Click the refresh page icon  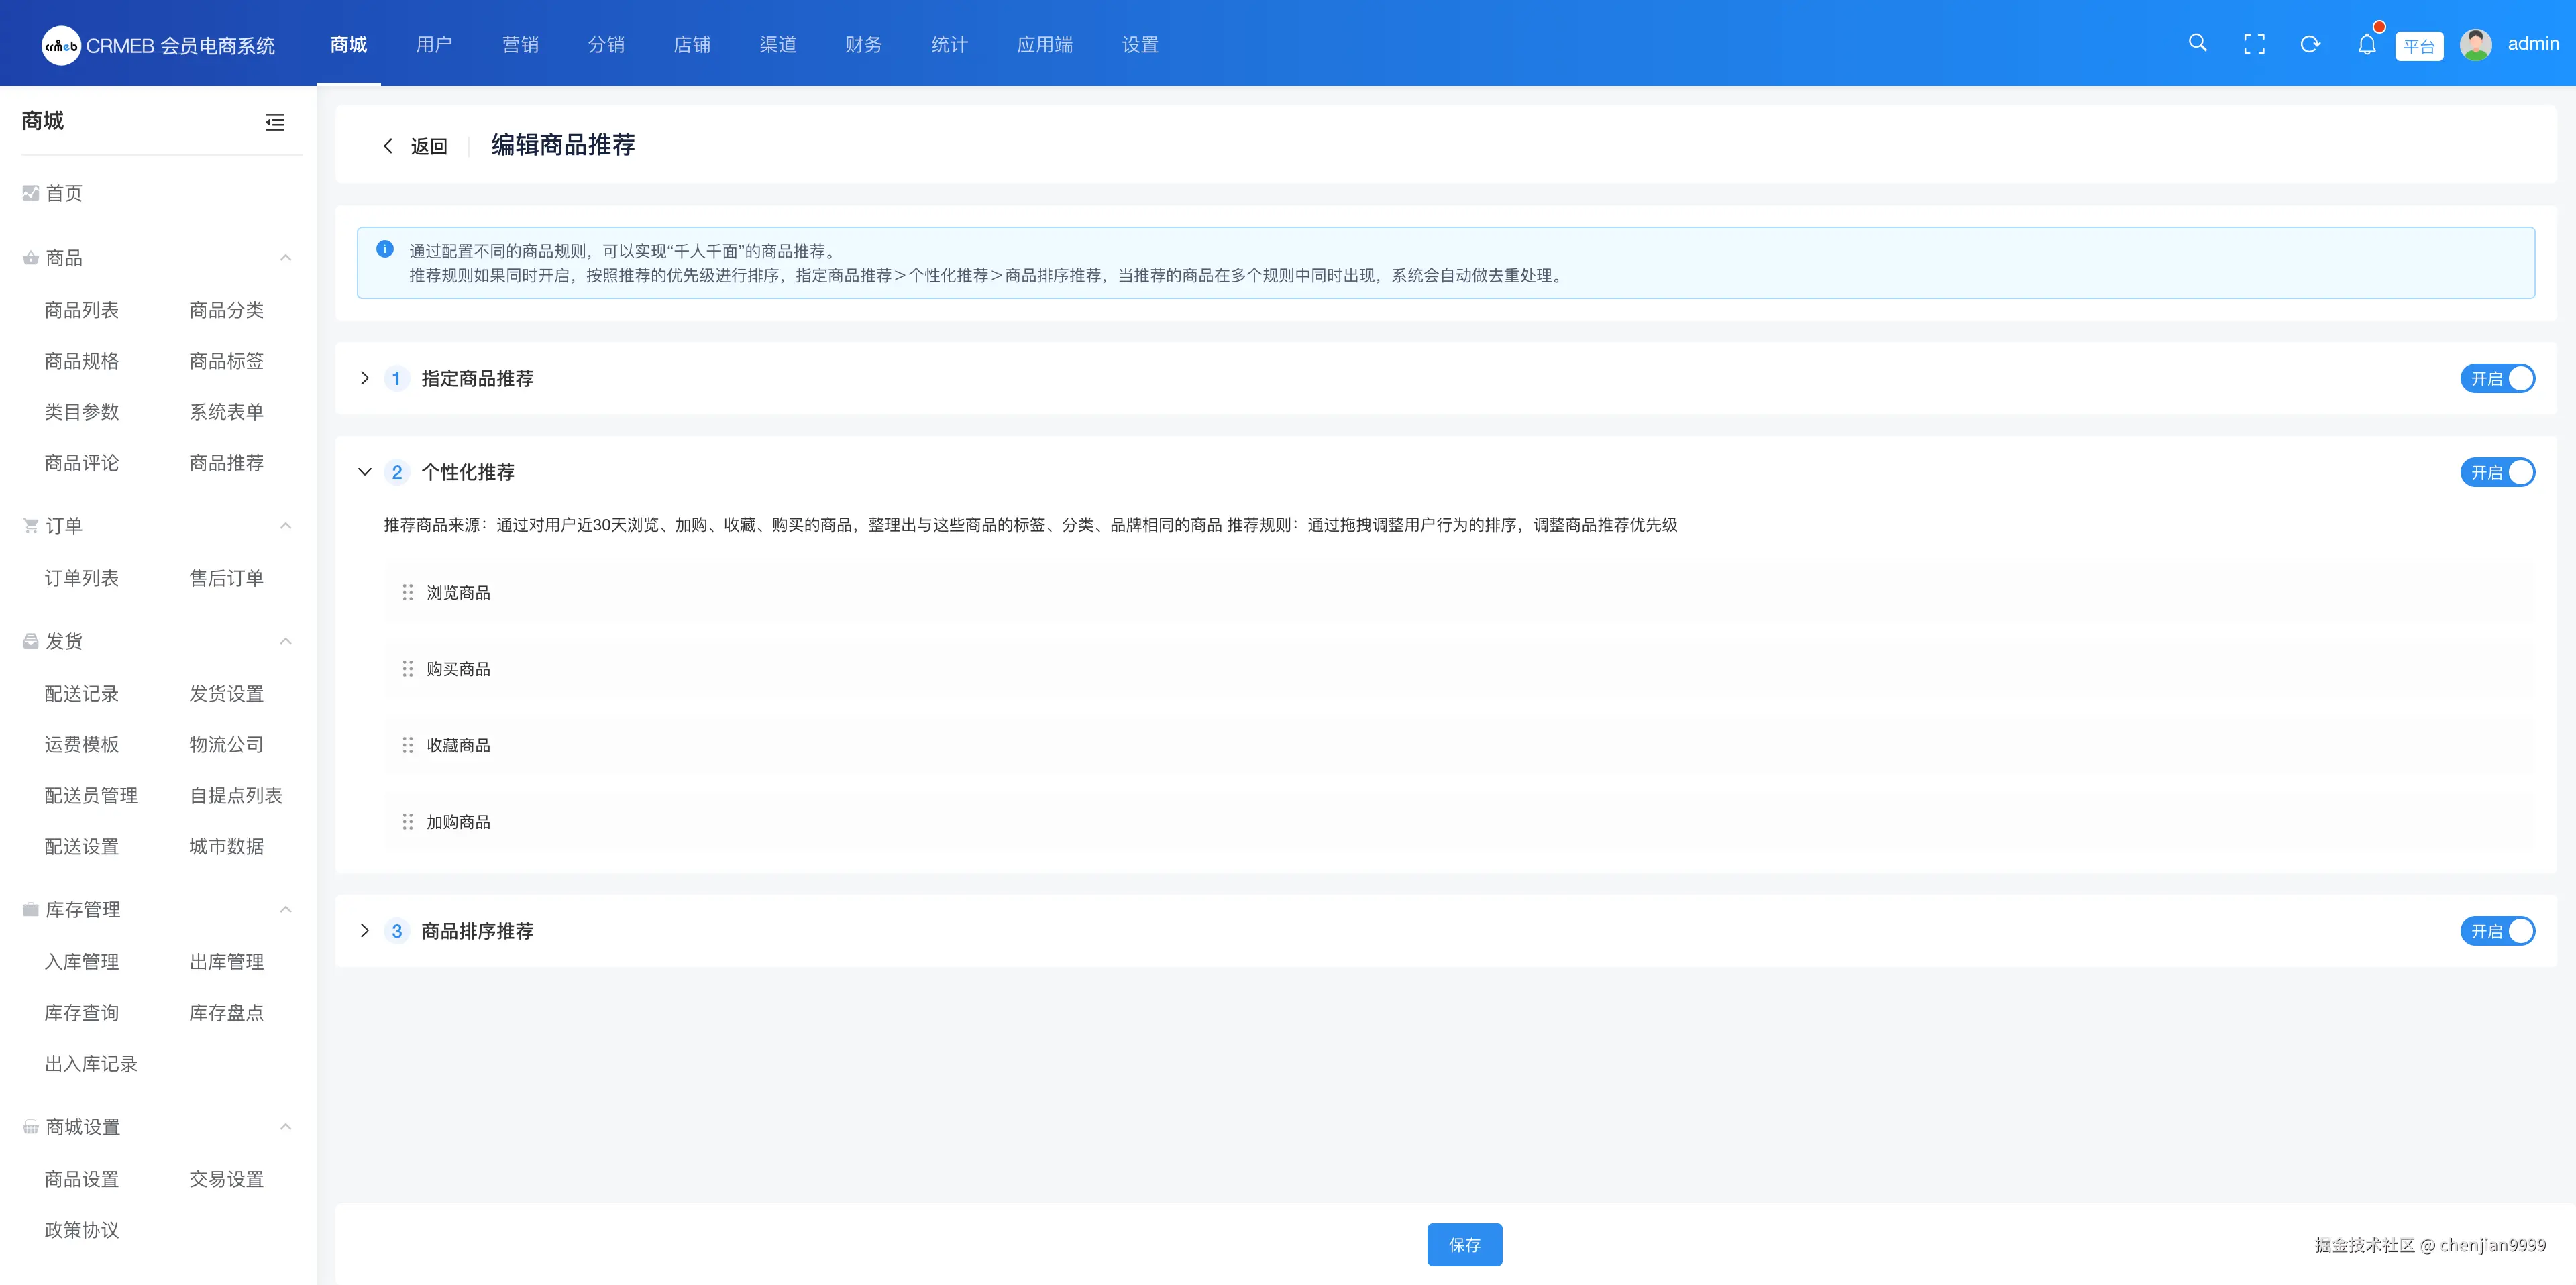point(2310,44)
